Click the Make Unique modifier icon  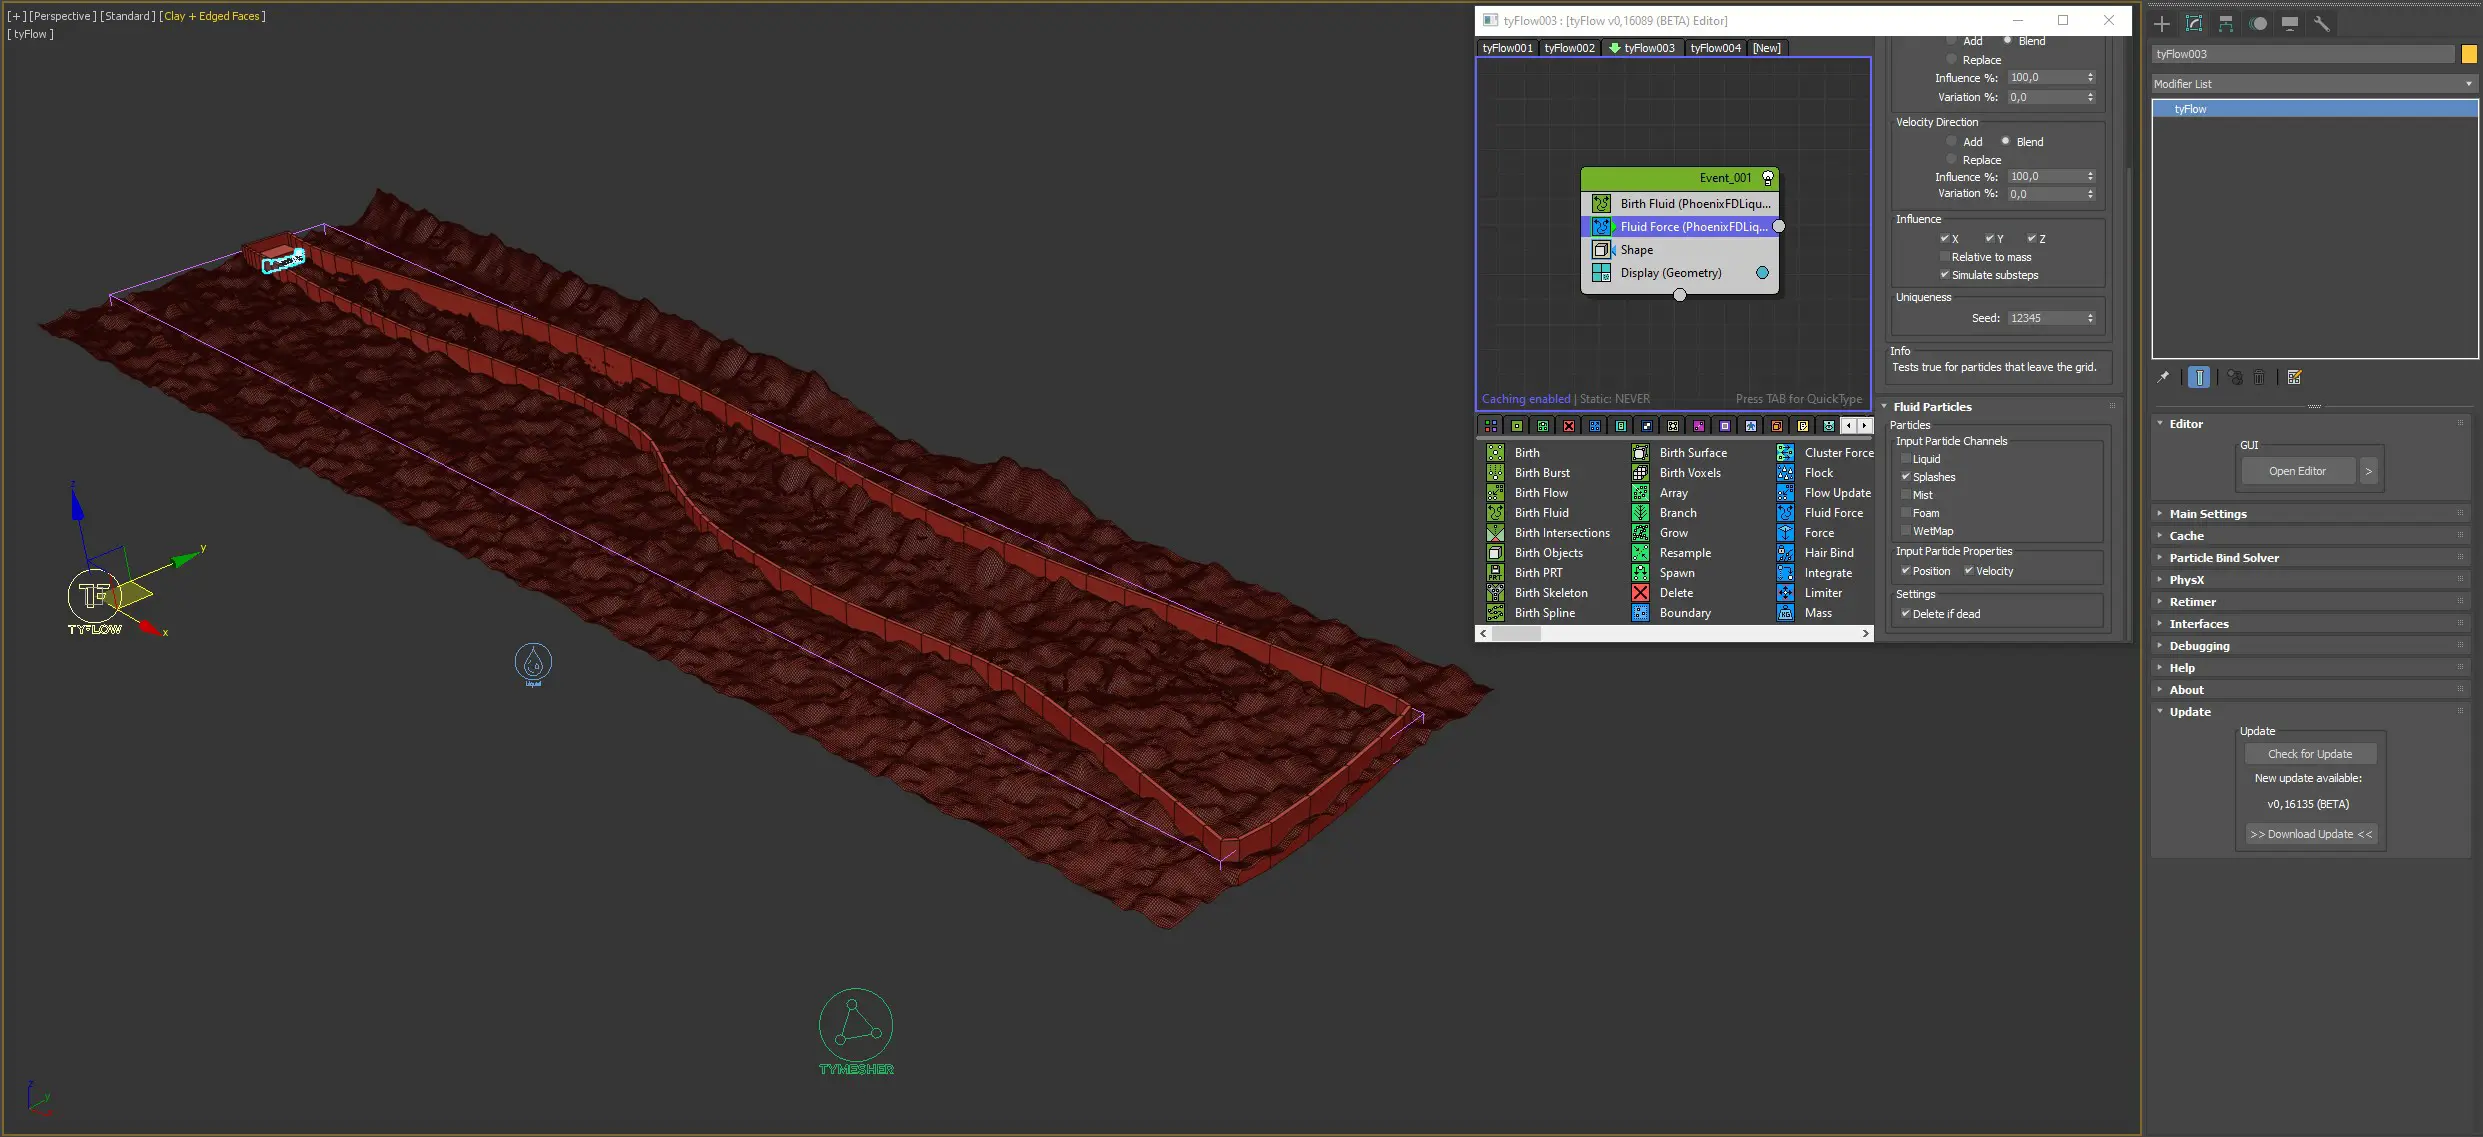tap(2234, 377)
